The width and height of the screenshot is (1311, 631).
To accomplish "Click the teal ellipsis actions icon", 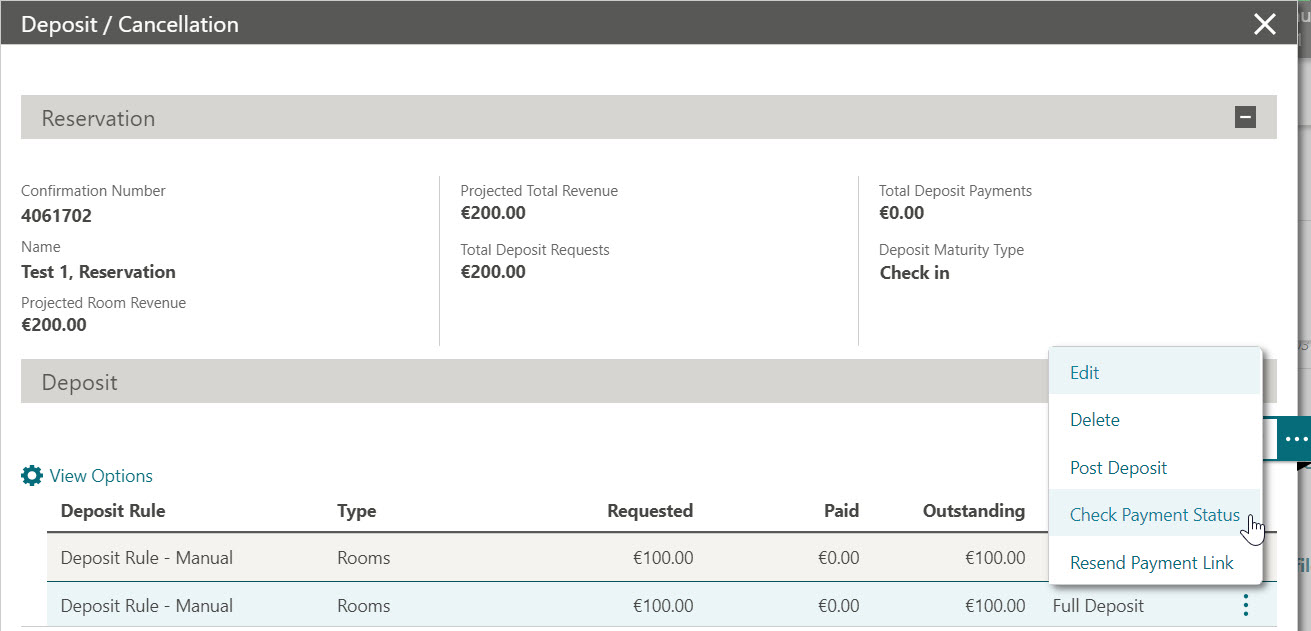I will 1294,438.
